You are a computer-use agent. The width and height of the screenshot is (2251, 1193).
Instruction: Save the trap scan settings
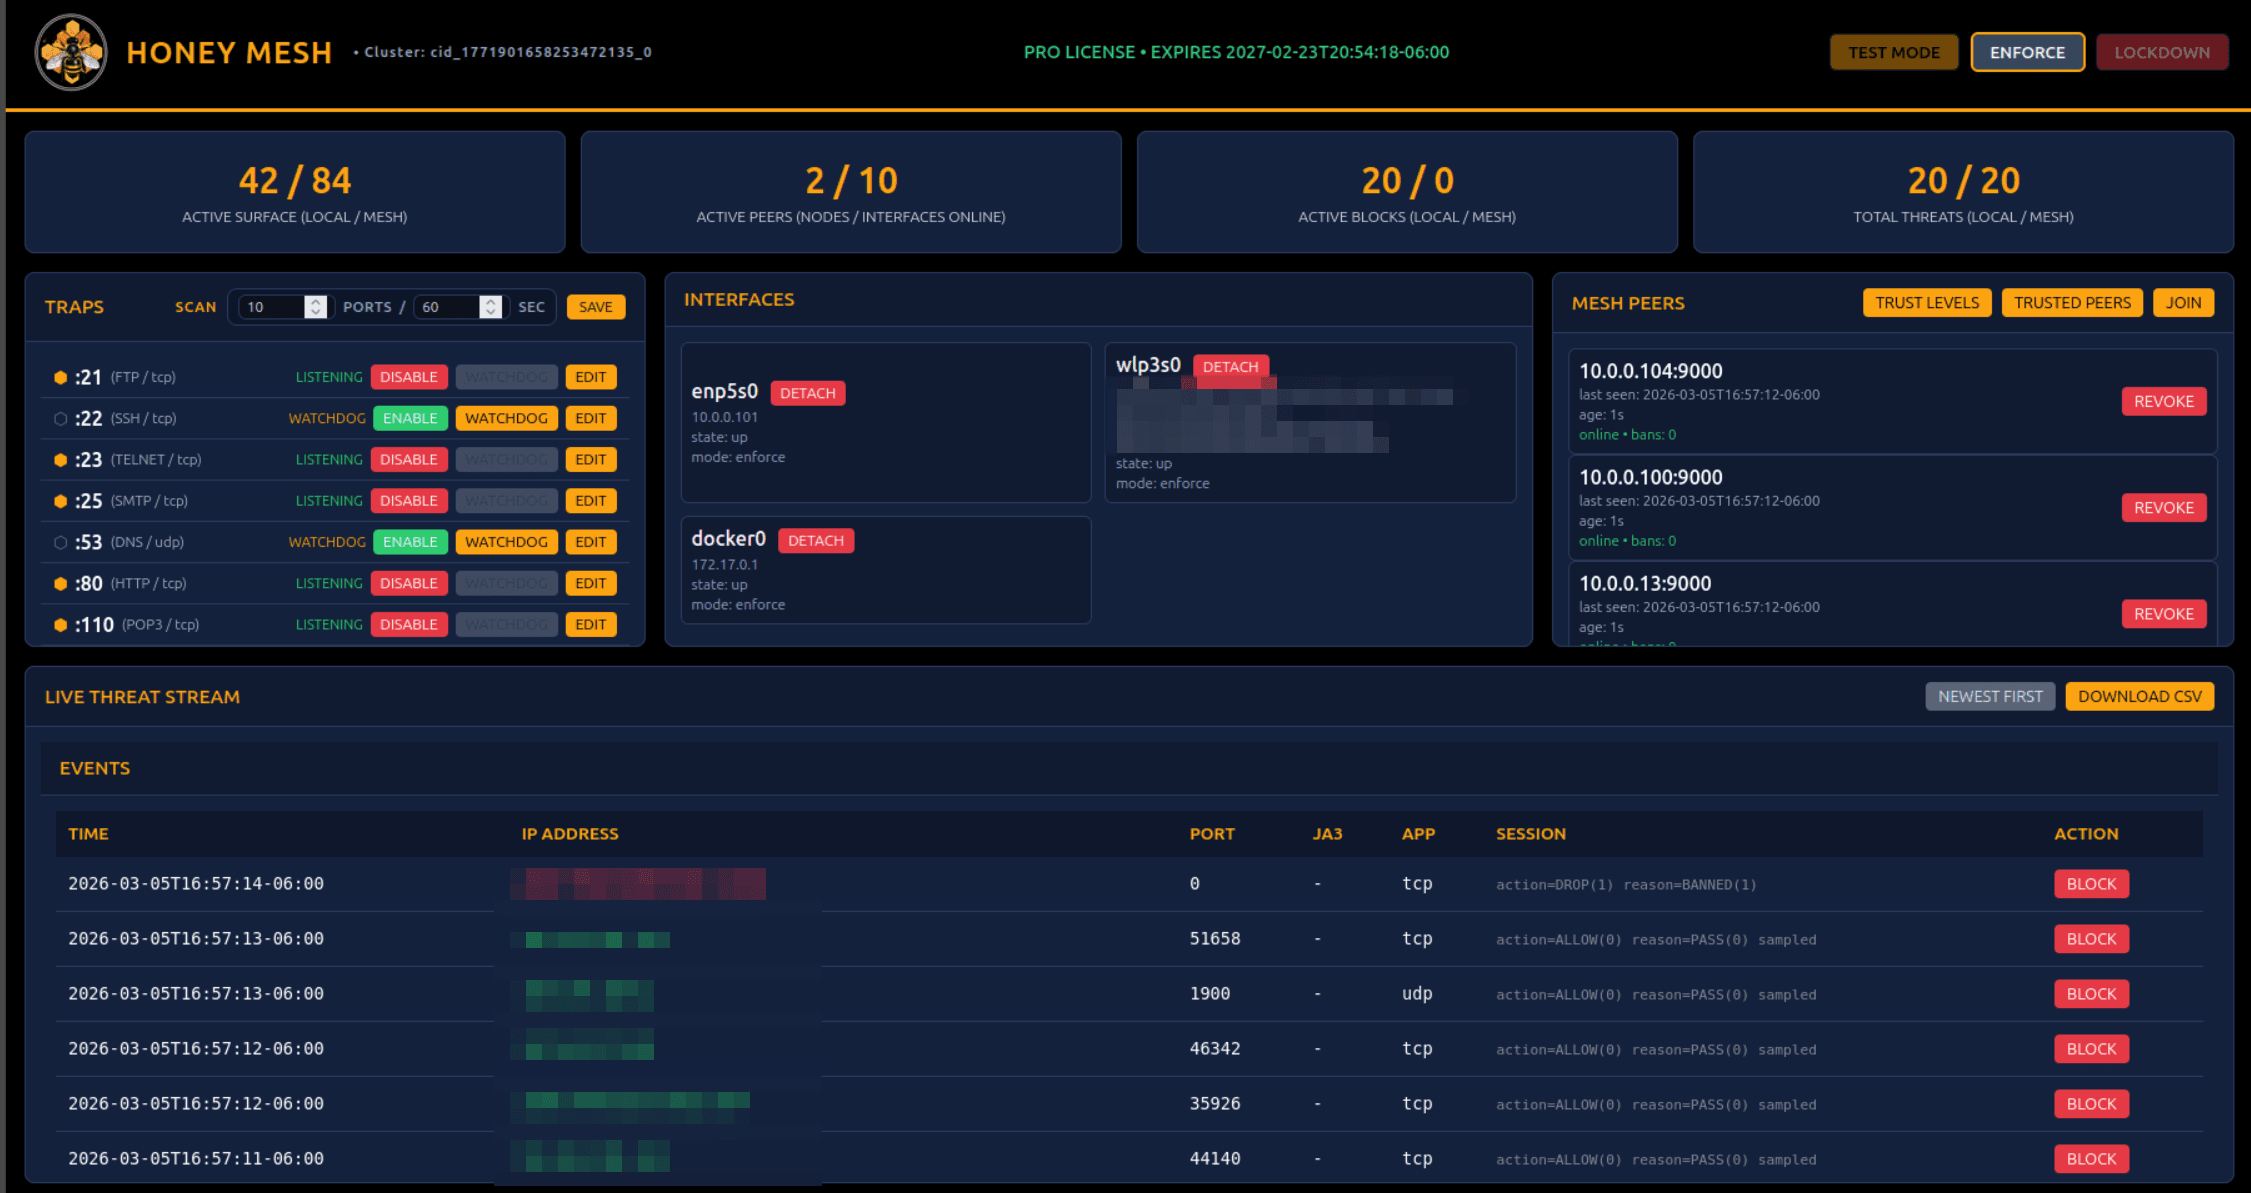(596, 306)
